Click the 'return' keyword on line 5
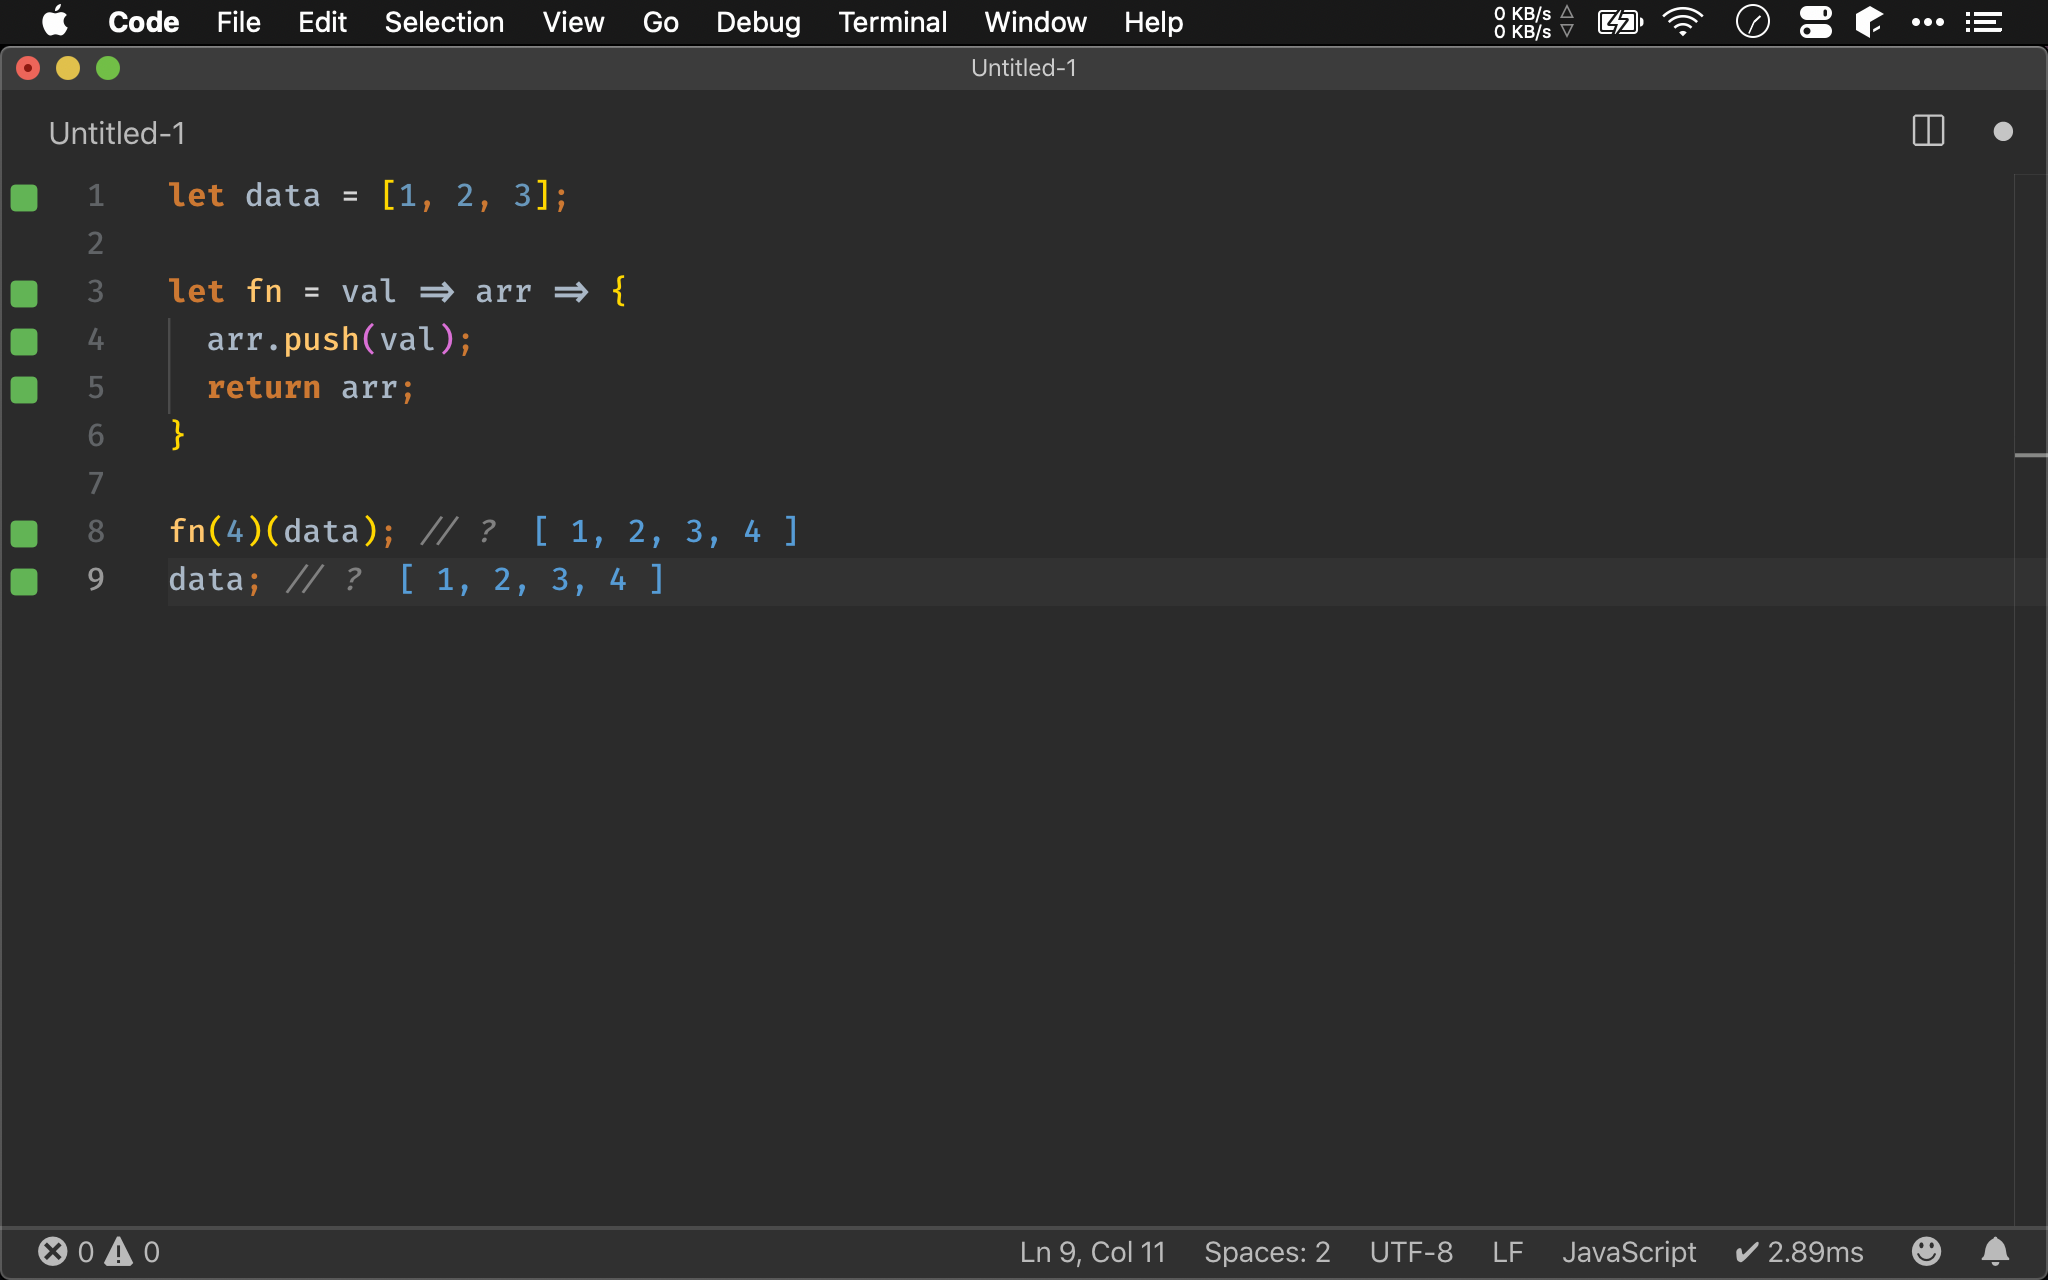 tap(263, 387)
